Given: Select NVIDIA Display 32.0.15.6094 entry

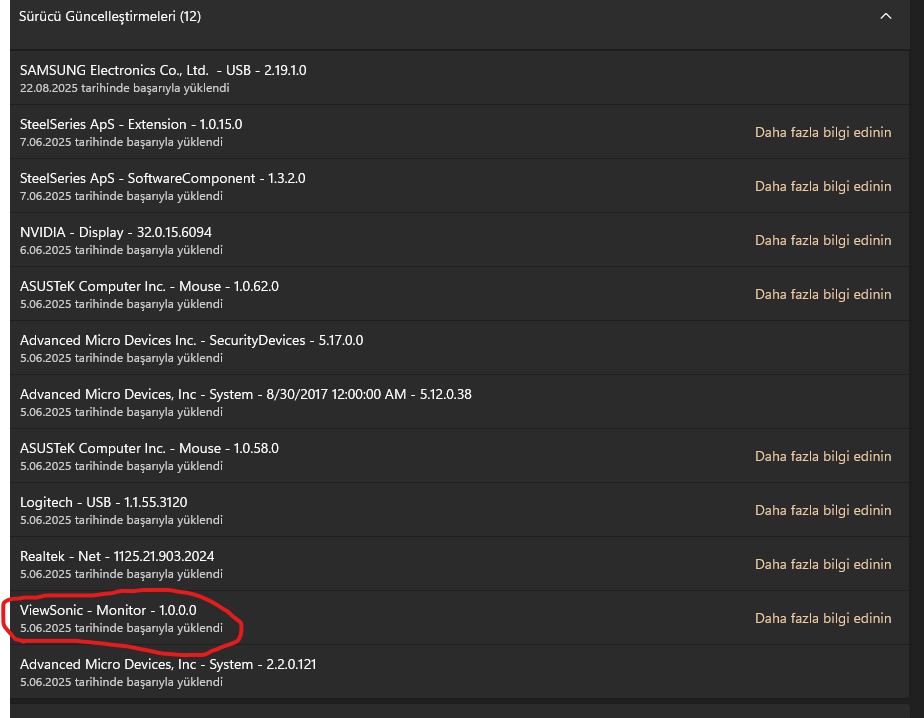Looking at the screenshot, I should click(460, 241).
